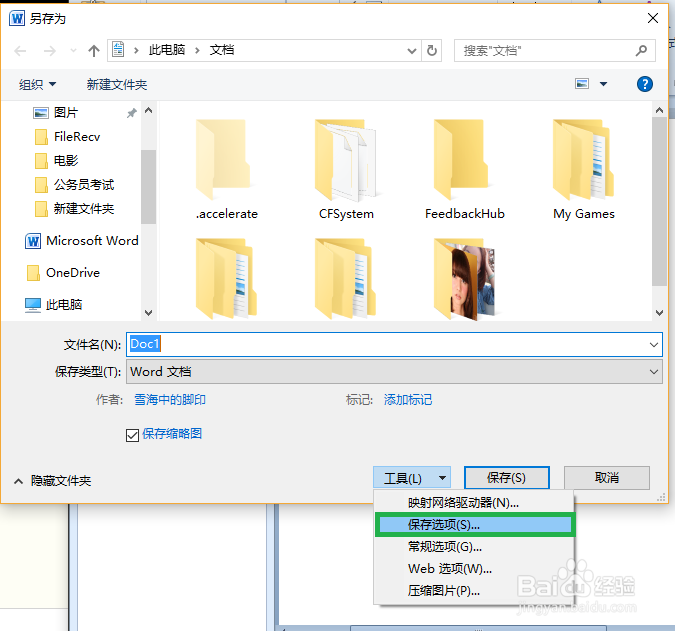The image size is (675, 631).
Task: Toggle the 保存缩略图 checkbox
Action: coord(133,435)
